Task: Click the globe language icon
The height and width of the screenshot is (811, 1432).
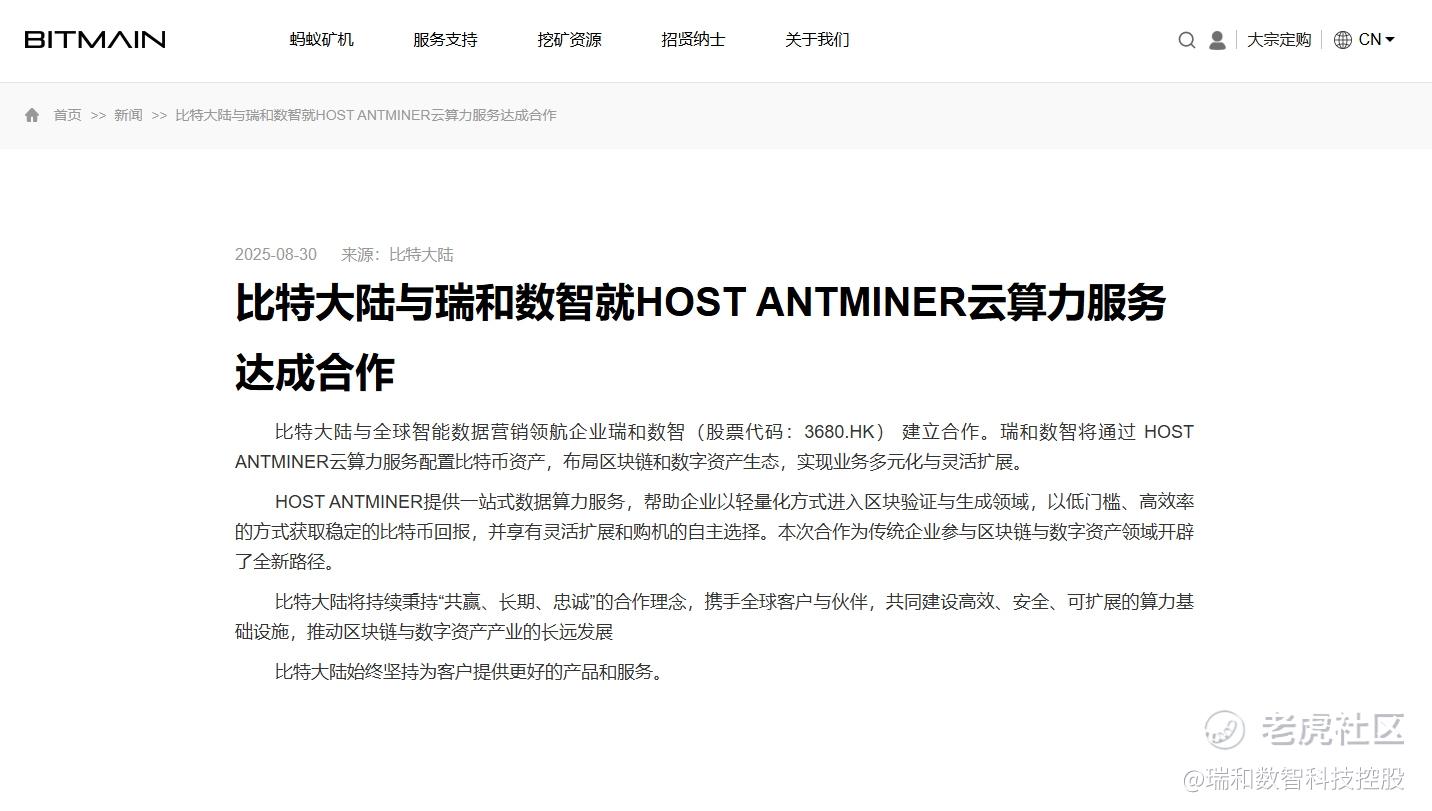Action: click(x=1343, y=40)
